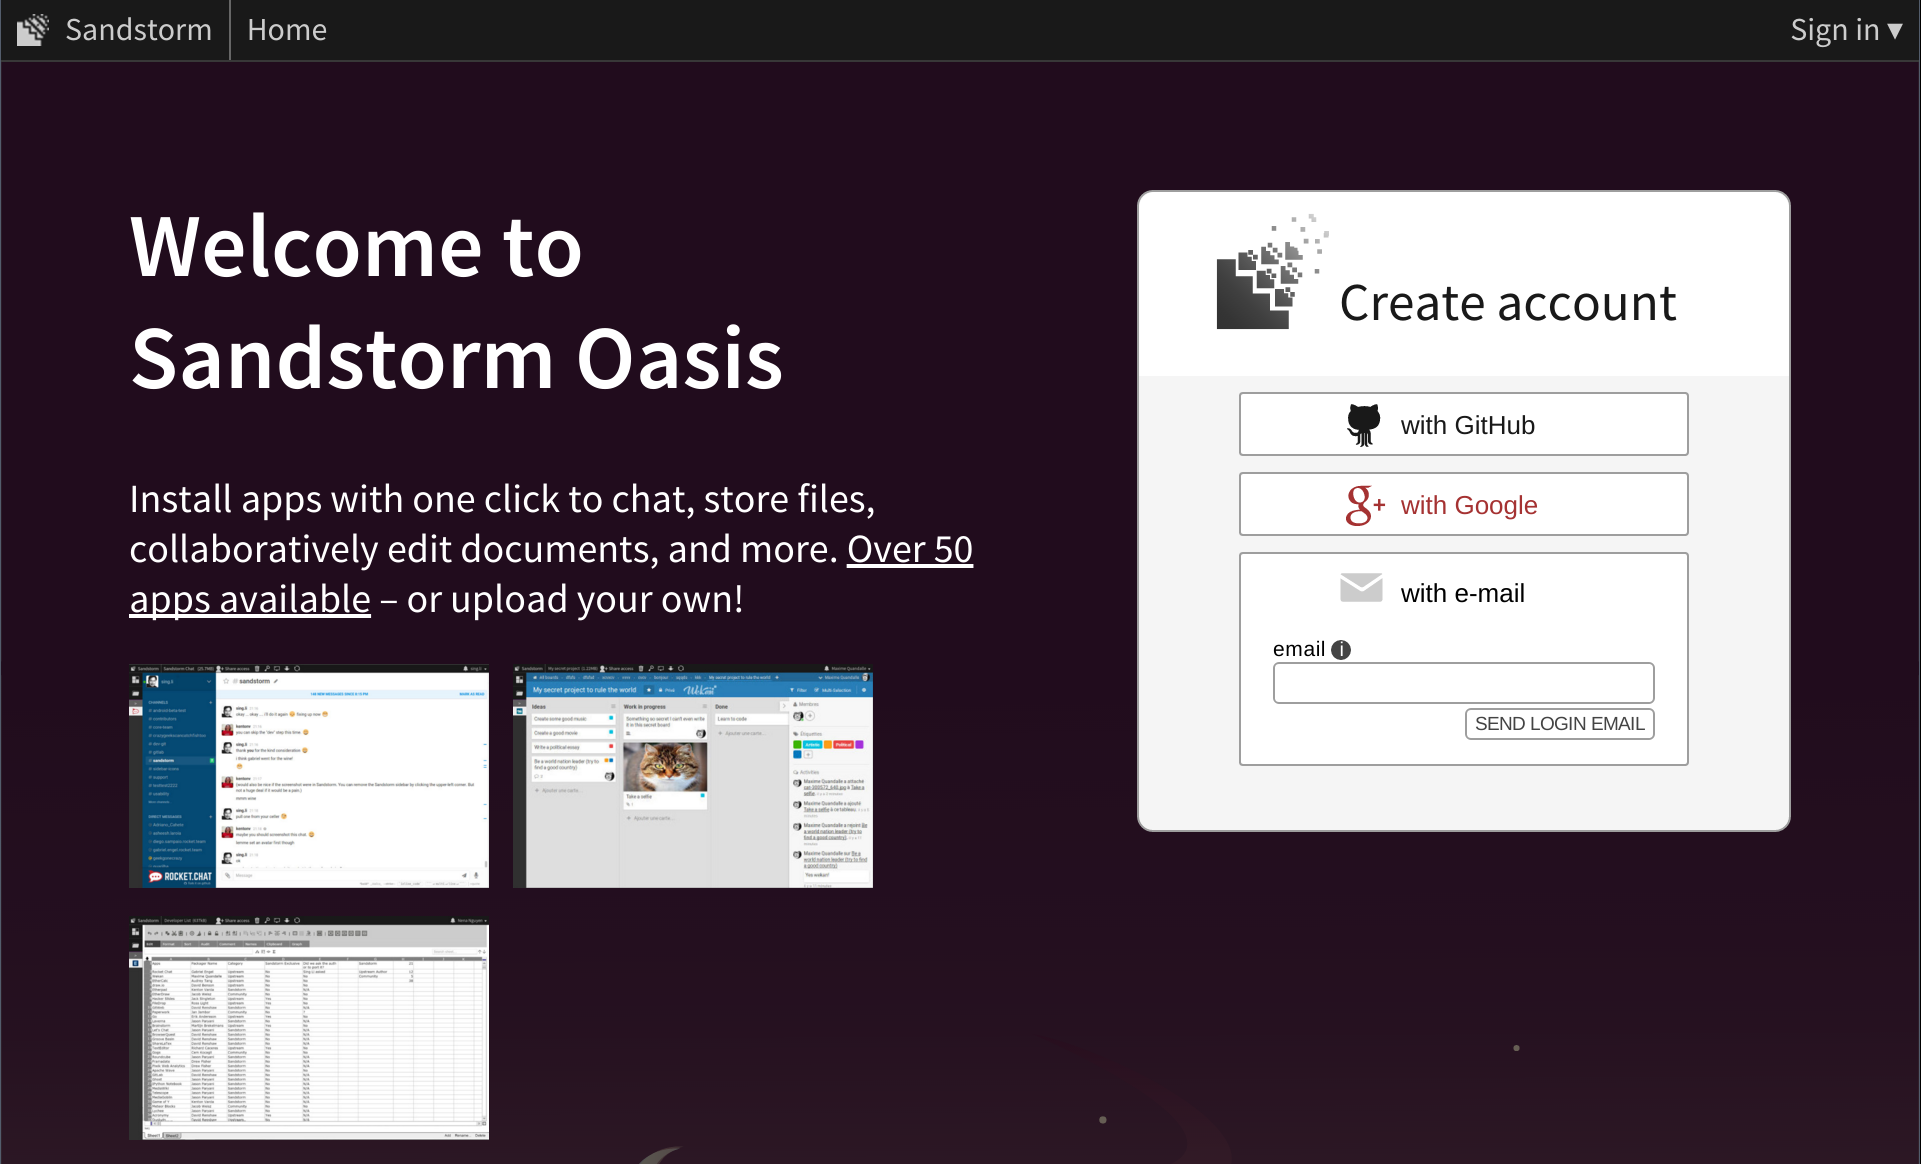Go to the Home tab
The image size is (1921, 1164).
[x=287, y=30]
